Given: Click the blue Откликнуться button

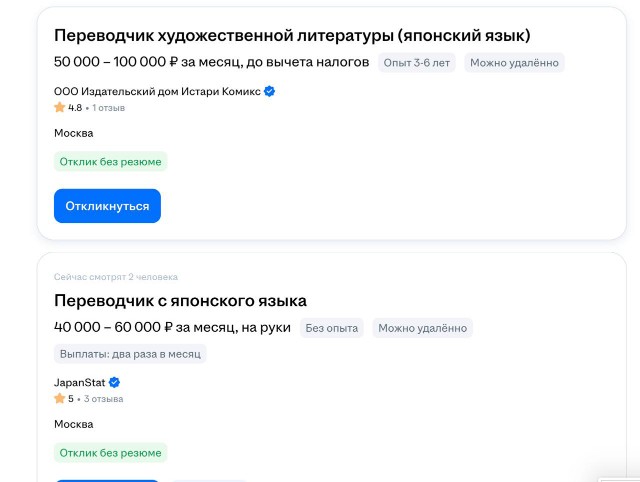Looking at the screenshot, I should click(107, 206).
